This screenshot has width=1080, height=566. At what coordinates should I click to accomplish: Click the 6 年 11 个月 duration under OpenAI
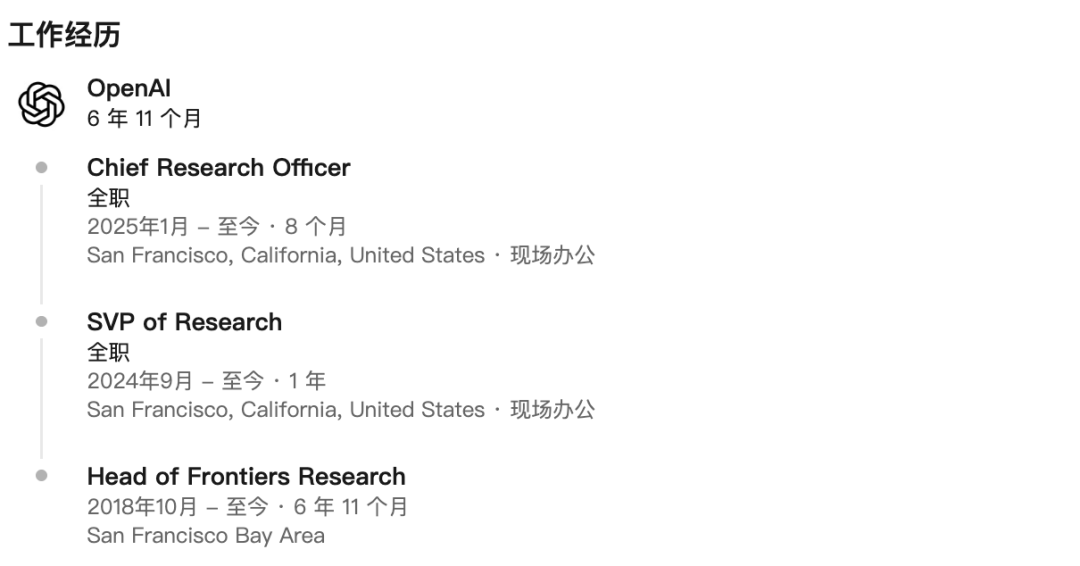point(144,118)
